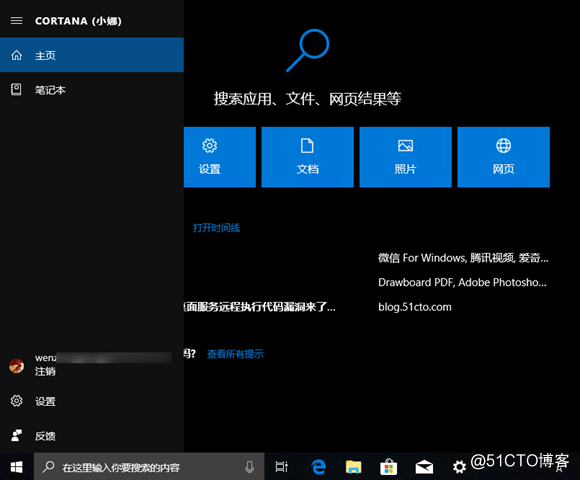Click the taskbar search magnifier icon

(48, 467)
